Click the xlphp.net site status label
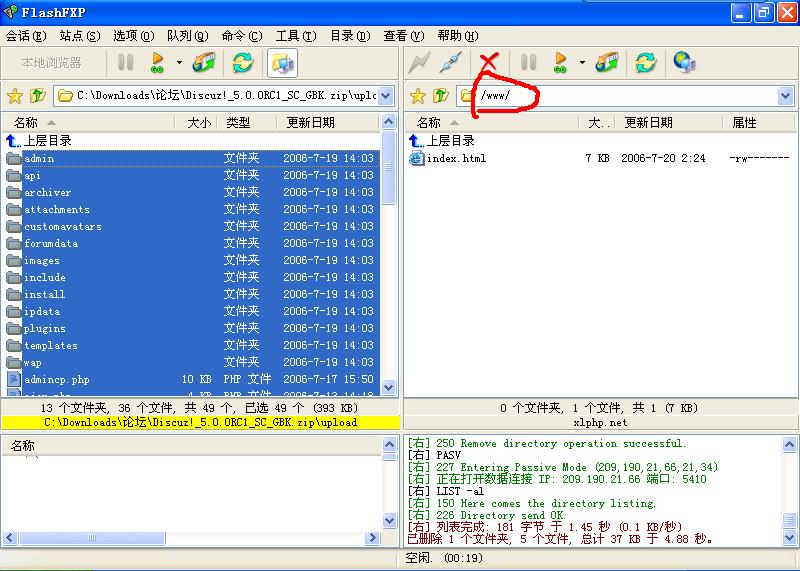 (600, 423)
